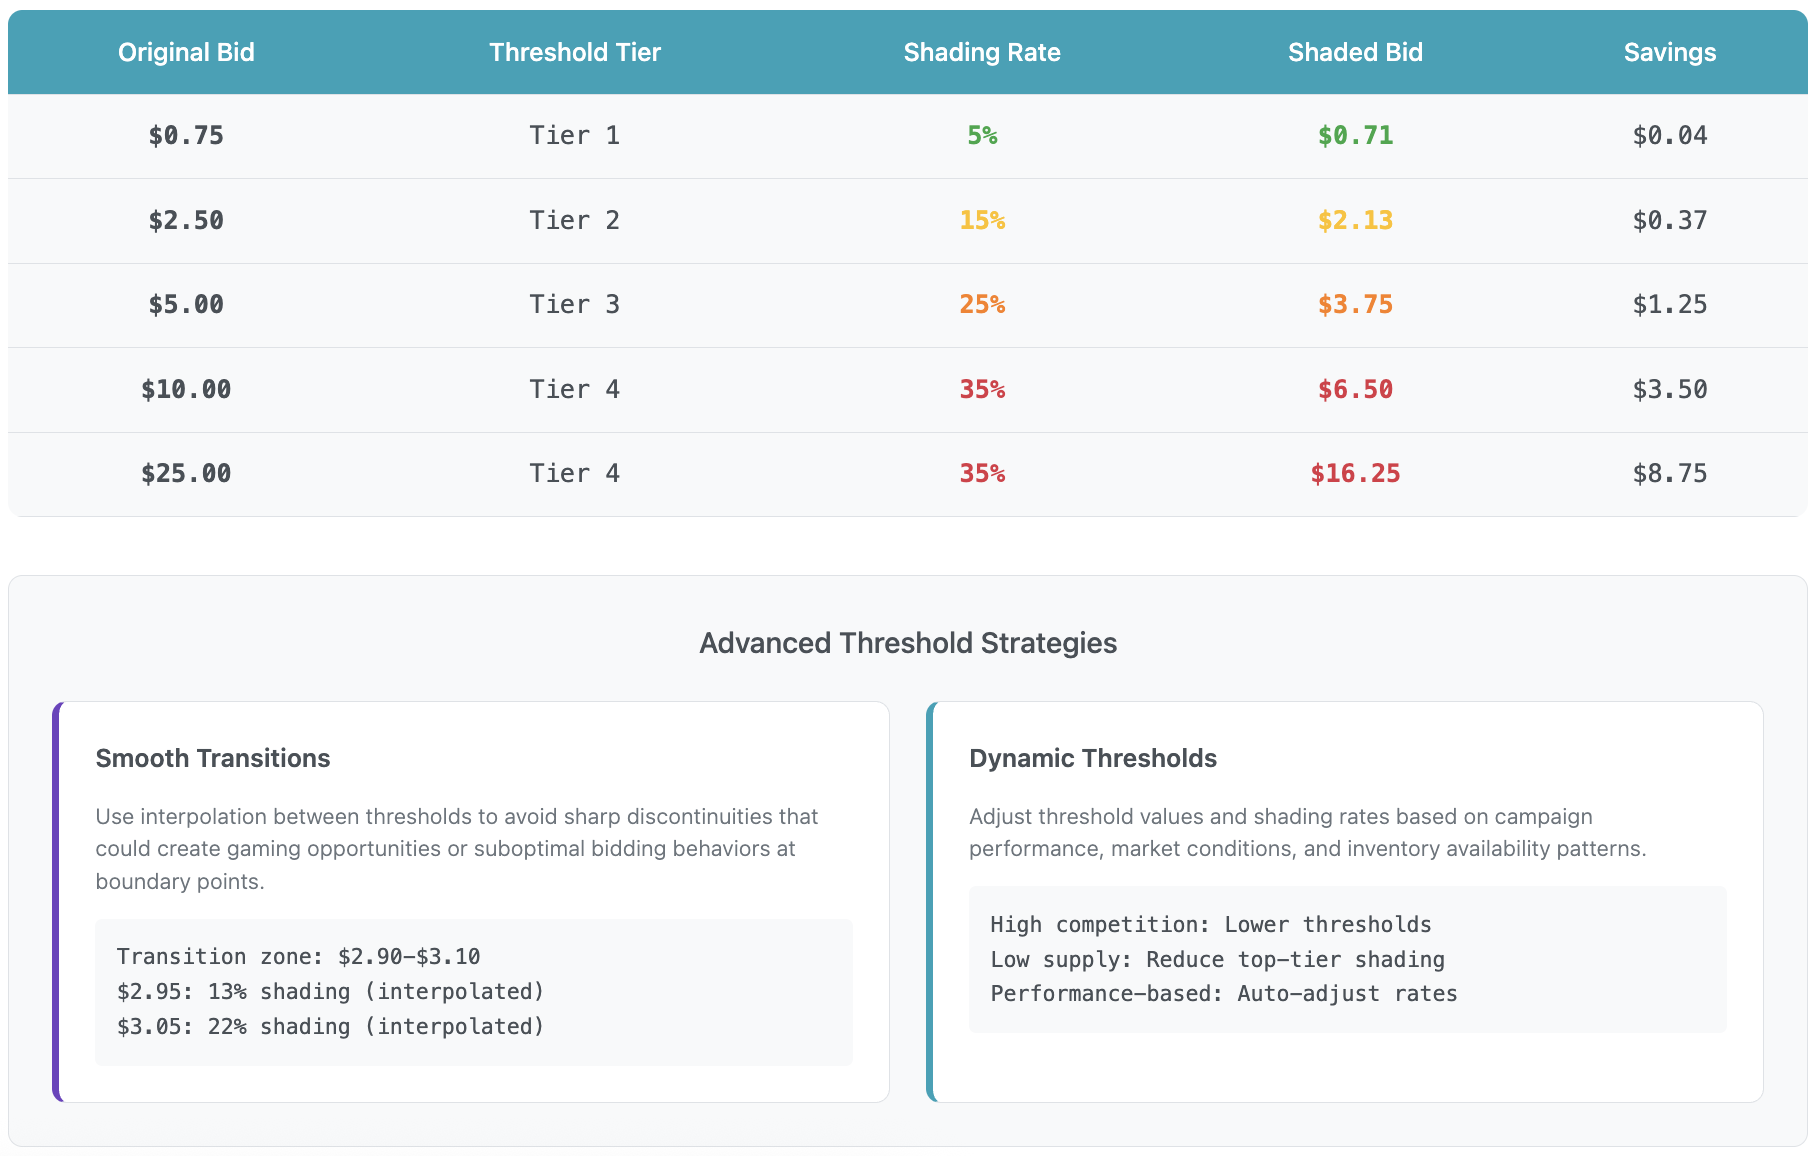Click the green 5% shading rate

tap(982, 135)
